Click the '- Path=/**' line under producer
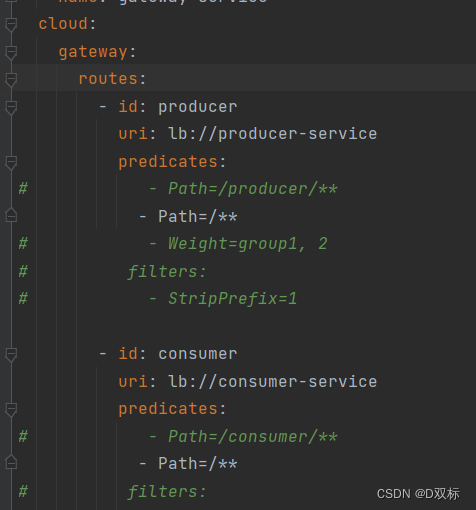The image size is (476, 510). 188,217
